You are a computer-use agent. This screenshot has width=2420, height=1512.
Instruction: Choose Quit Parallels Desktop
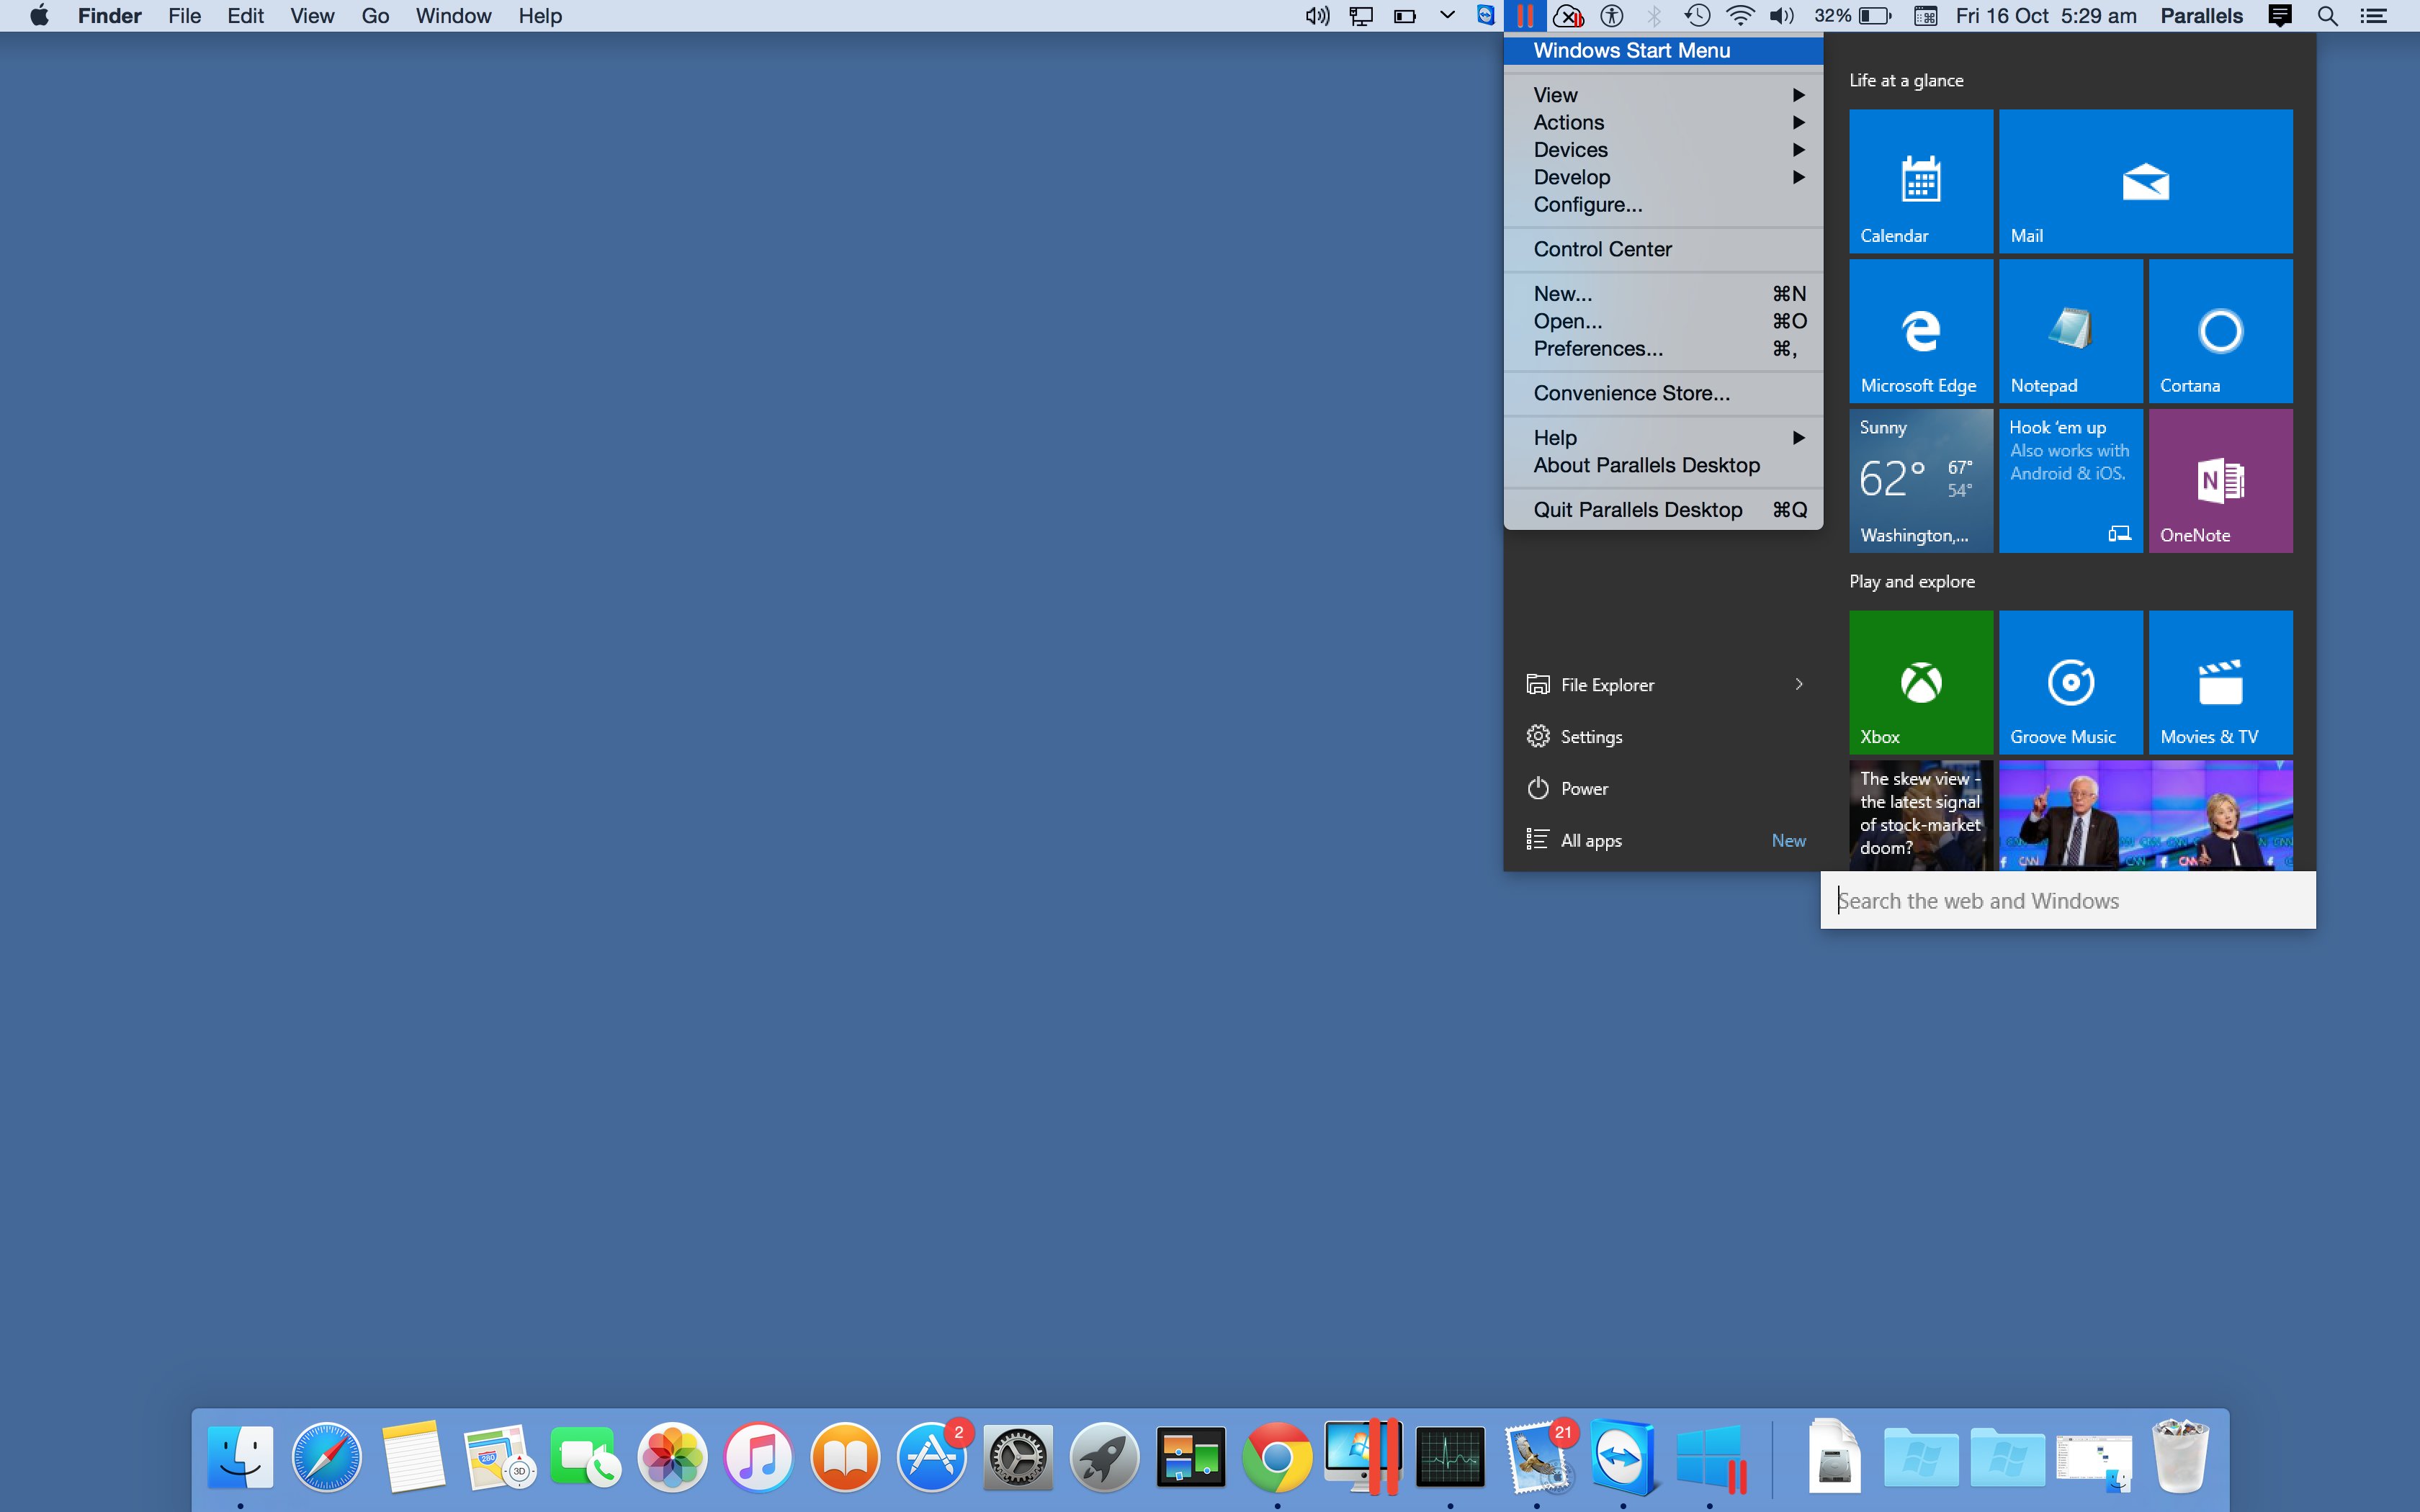pyautogui.click(x=1663, y=510)
